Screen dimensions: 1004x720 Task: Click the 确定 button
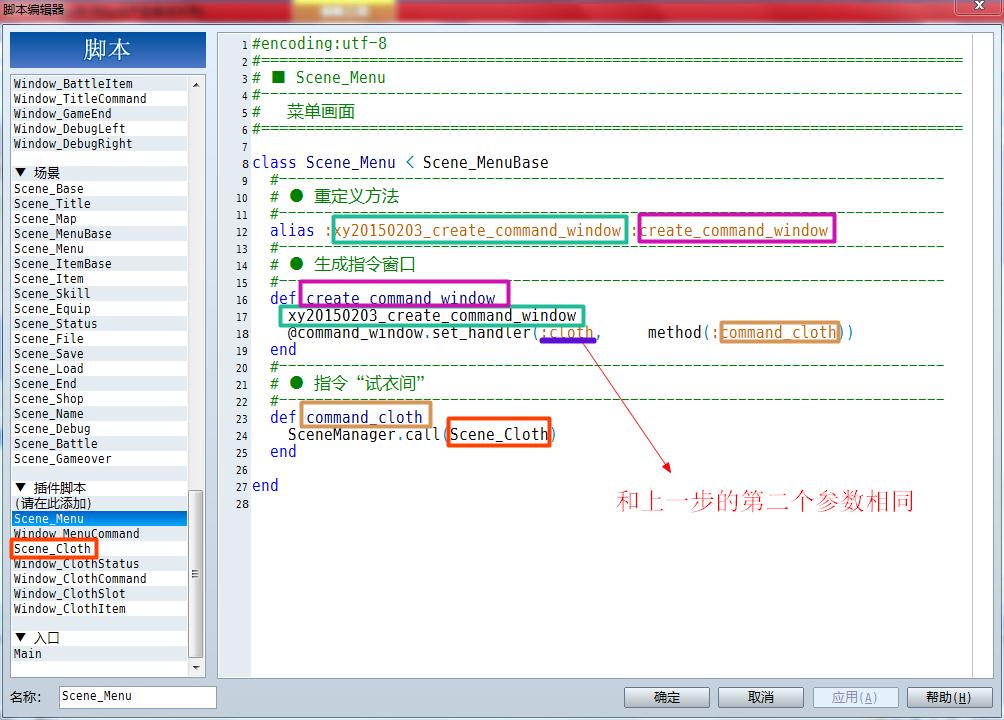tap(667, 697)
